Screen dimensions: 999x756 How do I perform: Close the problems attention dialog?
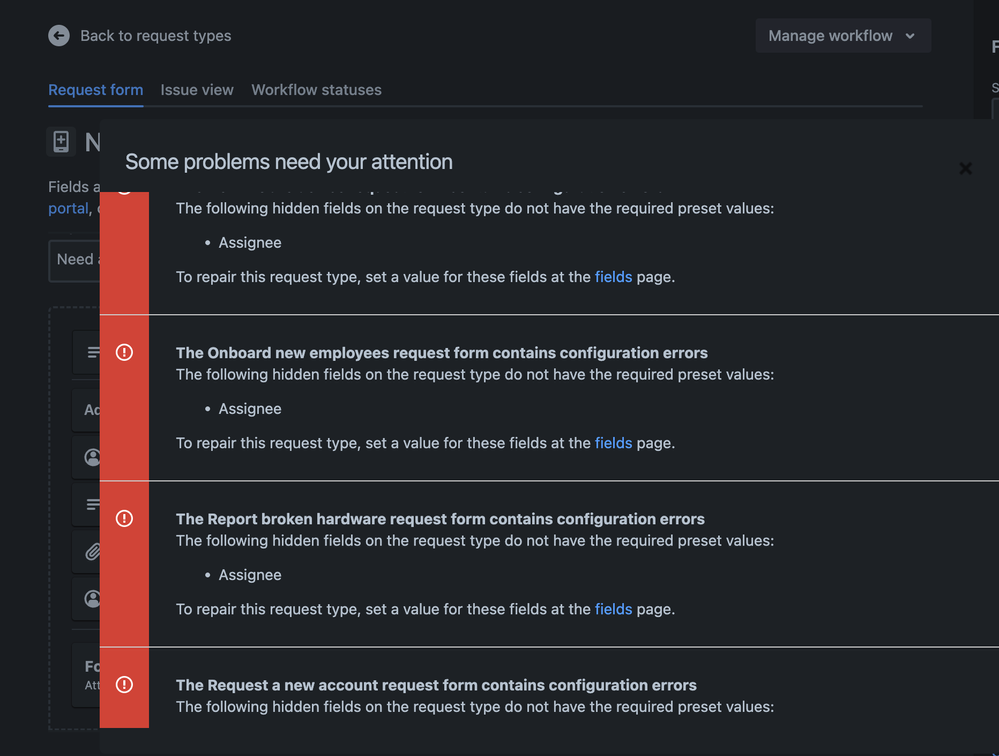point(965,168)
